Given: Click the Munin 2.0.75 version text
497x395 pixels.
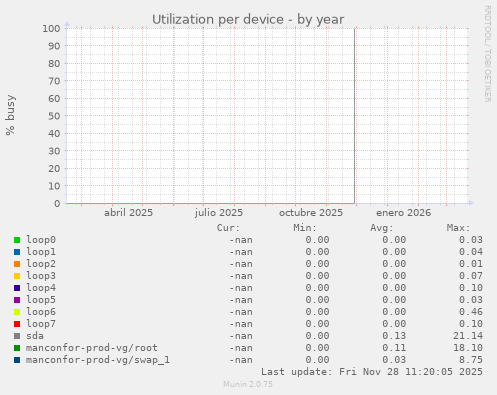Looking at the screenshot, I should (248, 384).
